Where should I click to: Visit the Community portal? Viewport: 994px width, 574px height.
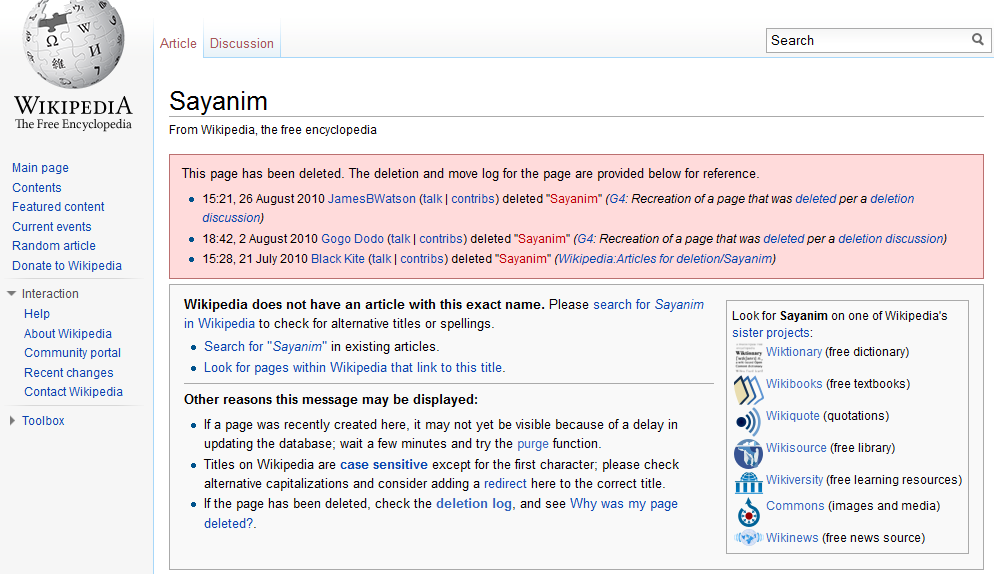tap(72, 353)
